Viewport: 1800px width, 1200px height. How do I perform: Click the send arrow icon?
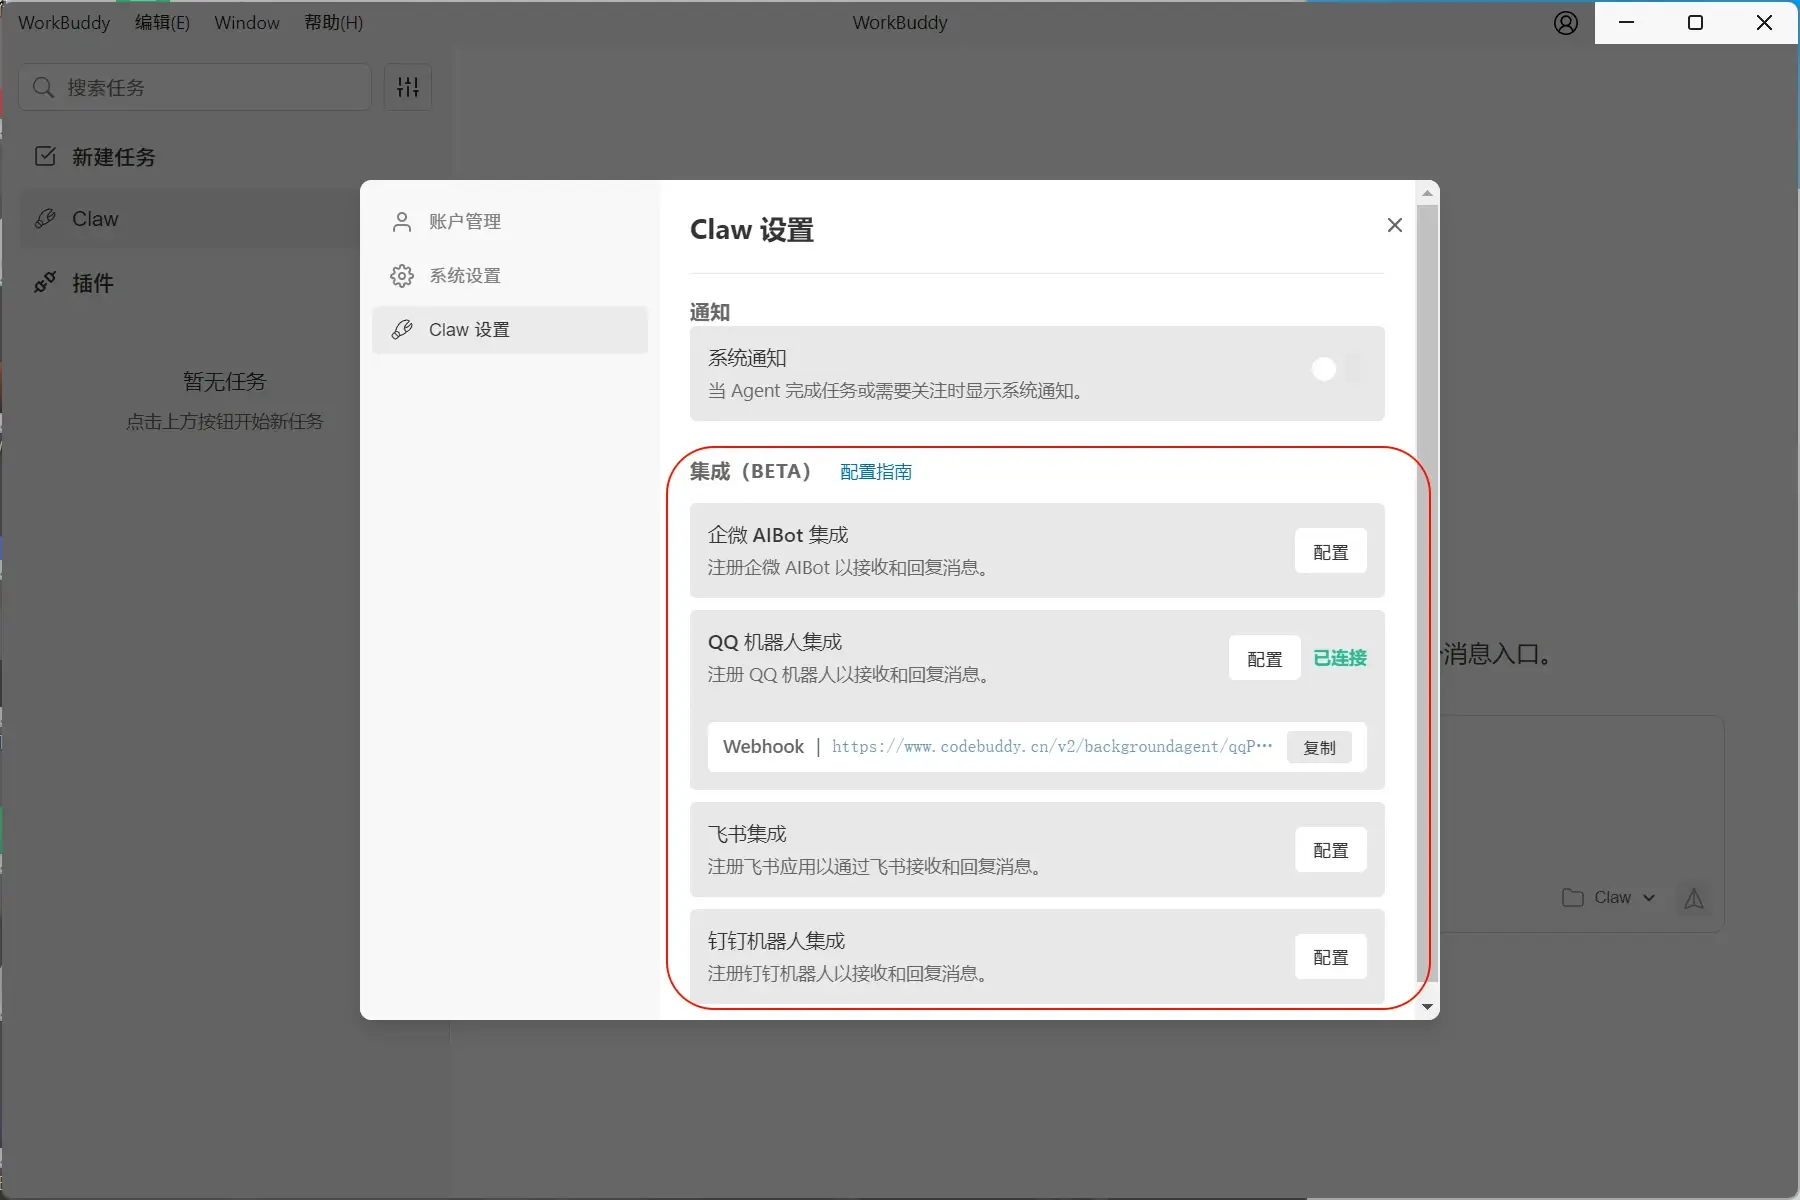(1693, 898)
